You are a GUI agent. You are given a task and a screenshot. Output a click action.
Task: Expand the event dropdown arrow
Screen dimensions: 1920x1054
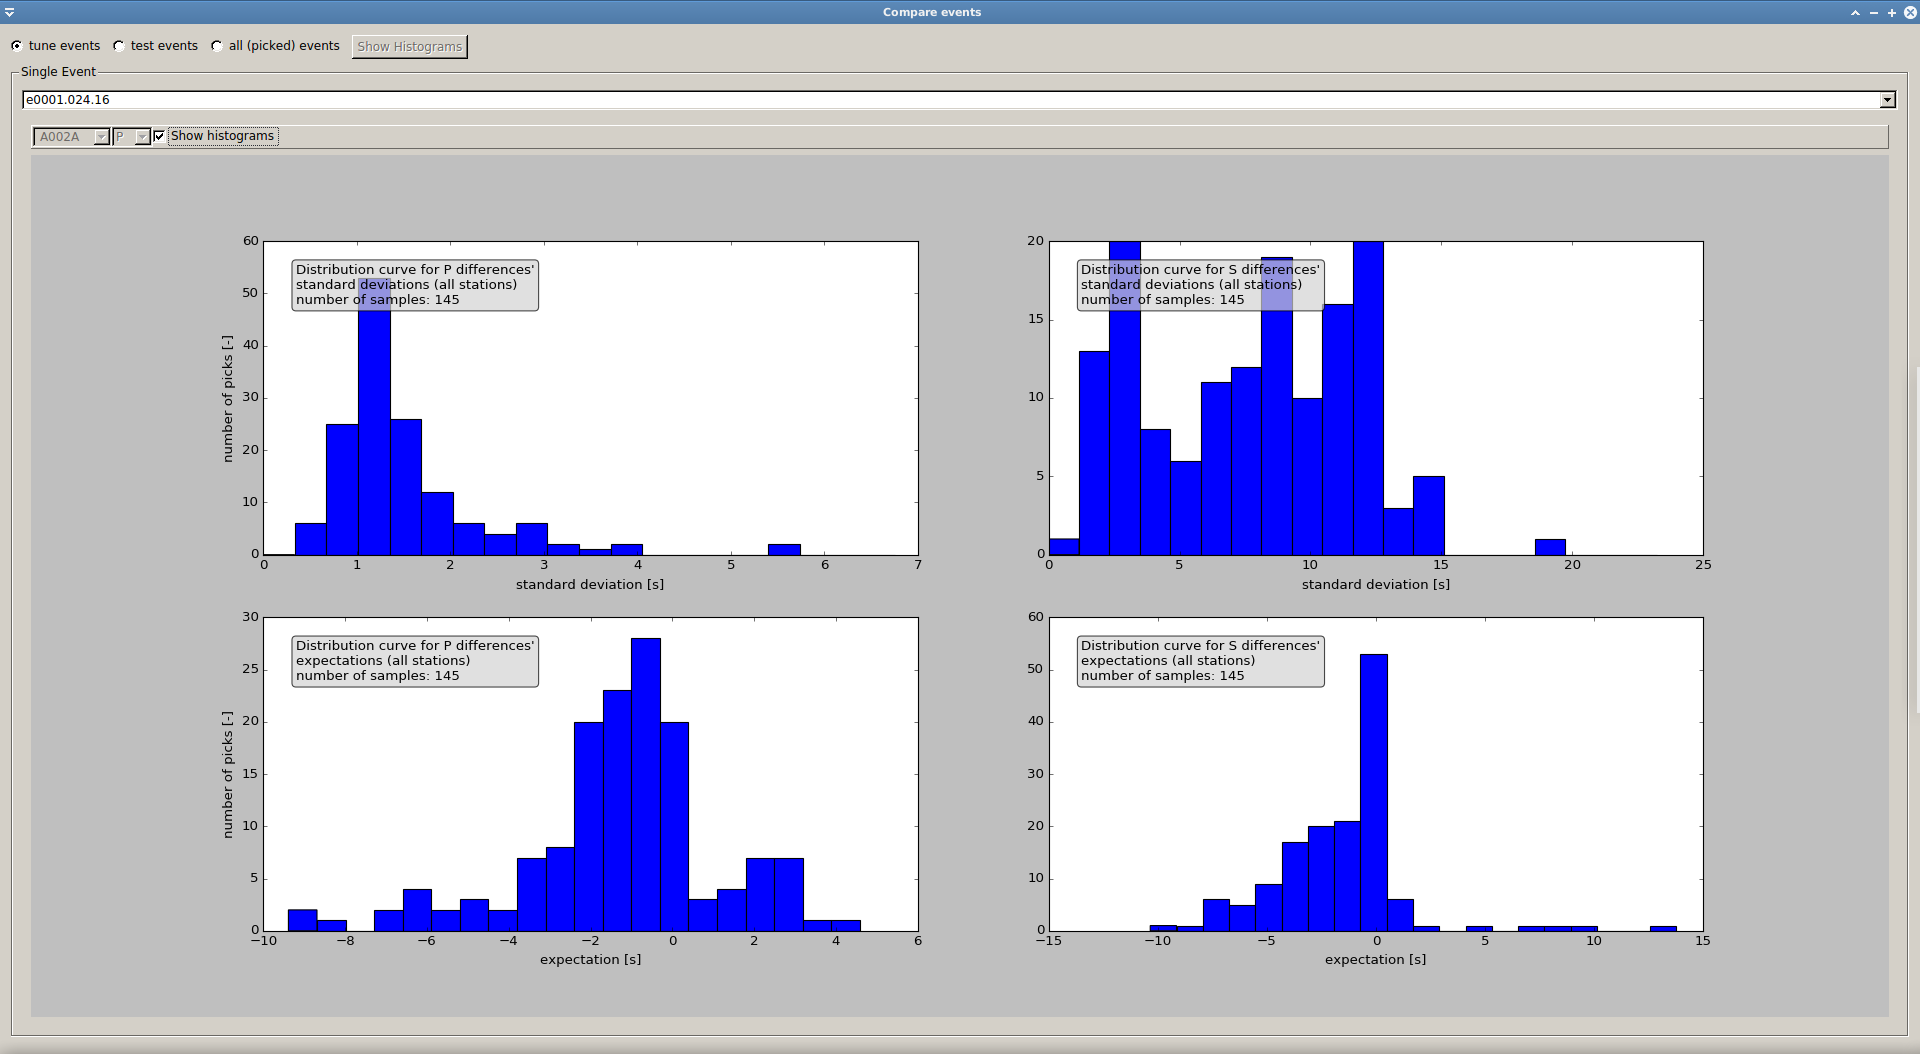pos(1887,100)
